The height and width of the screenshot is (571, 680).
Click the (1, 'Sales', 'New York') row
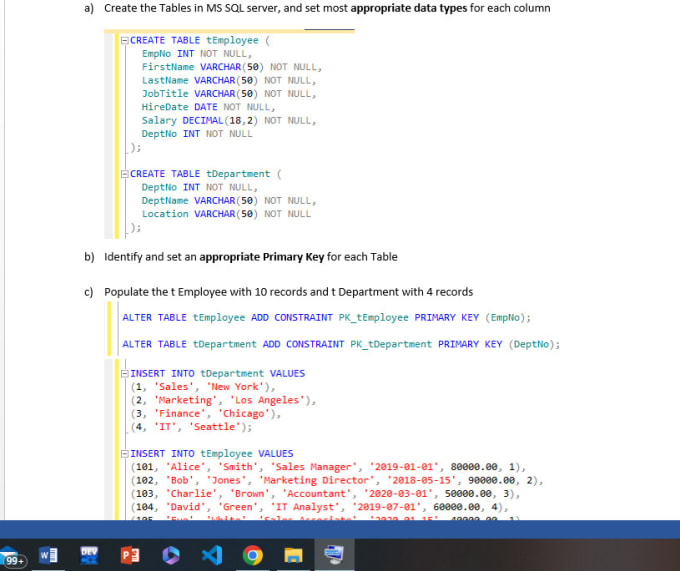pos(203,387)
